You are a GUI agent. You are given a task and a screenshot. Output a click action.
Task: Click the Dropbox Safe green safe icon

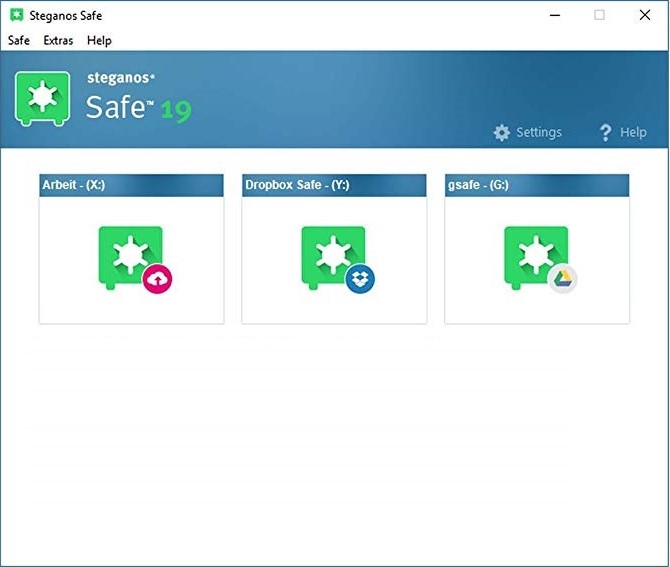[333, 257]
